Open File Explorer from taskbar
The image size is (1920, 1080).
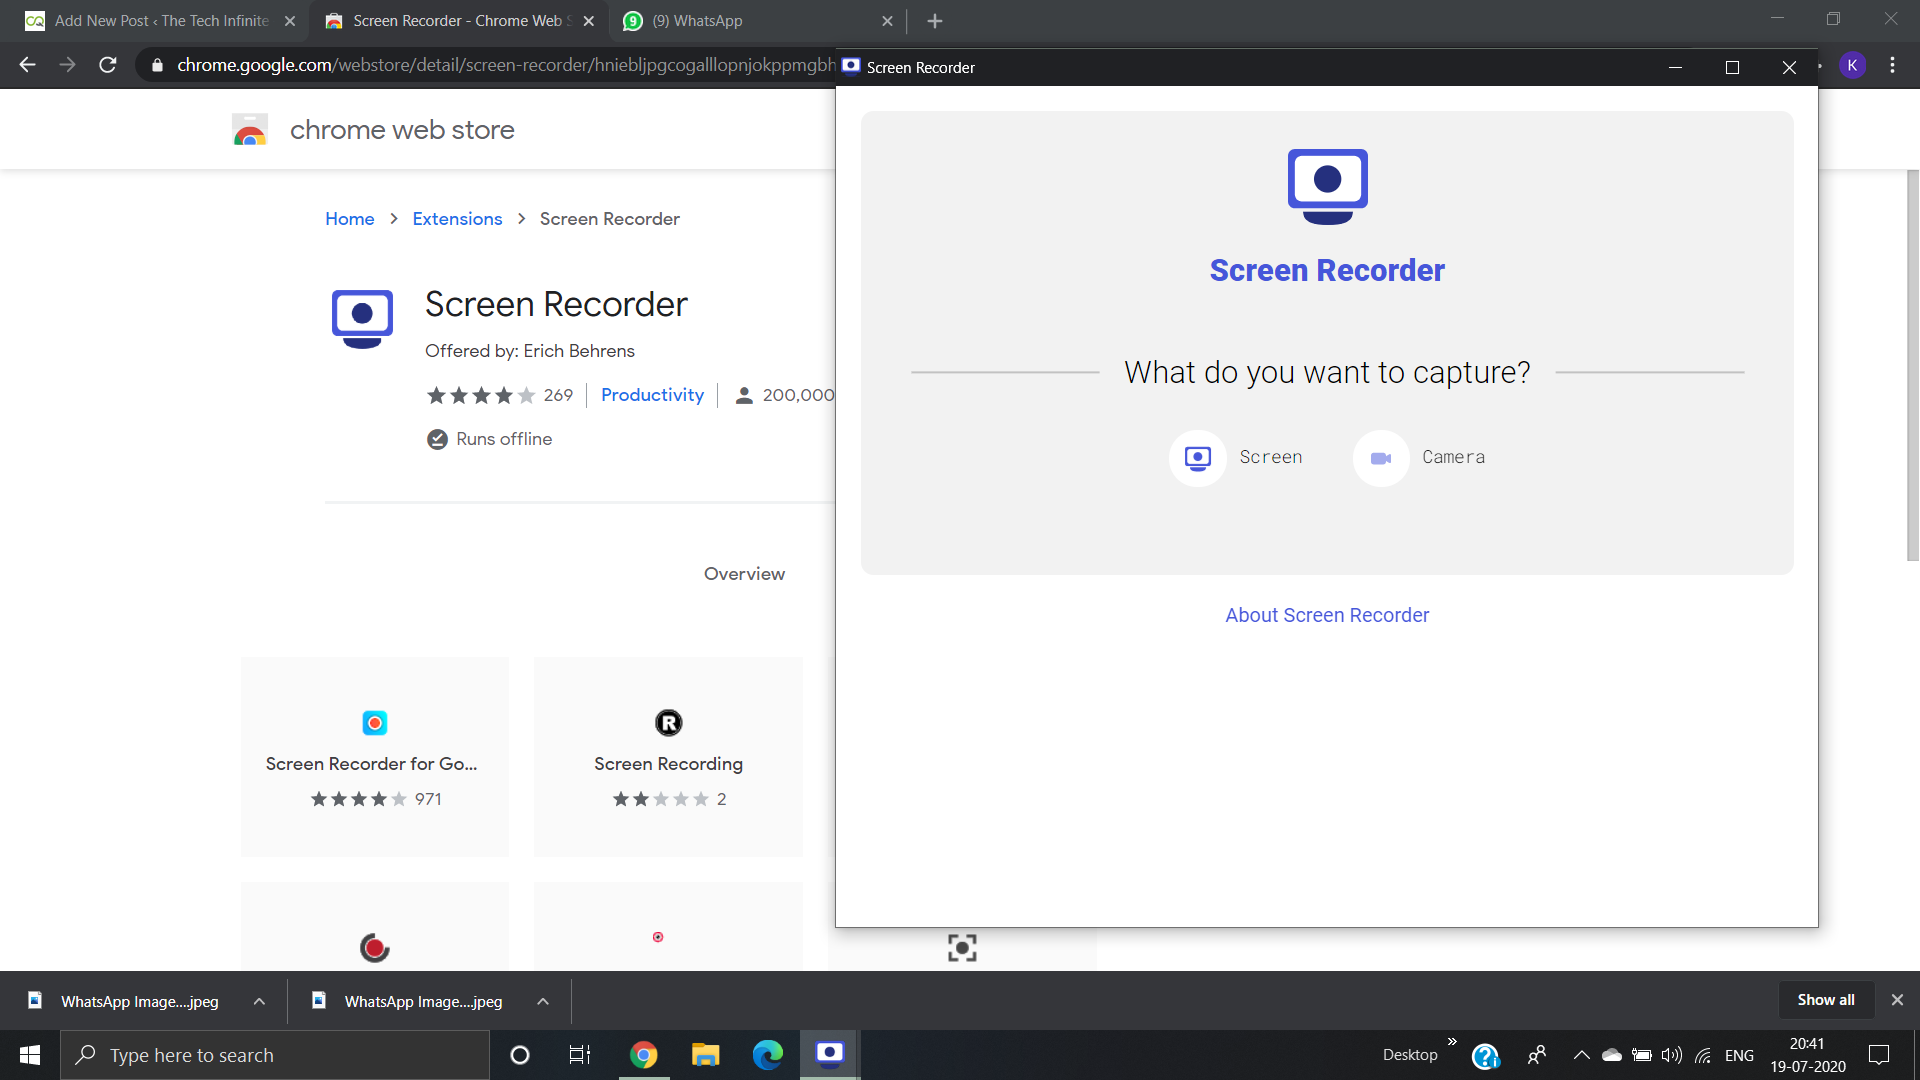click(706, 1055)
